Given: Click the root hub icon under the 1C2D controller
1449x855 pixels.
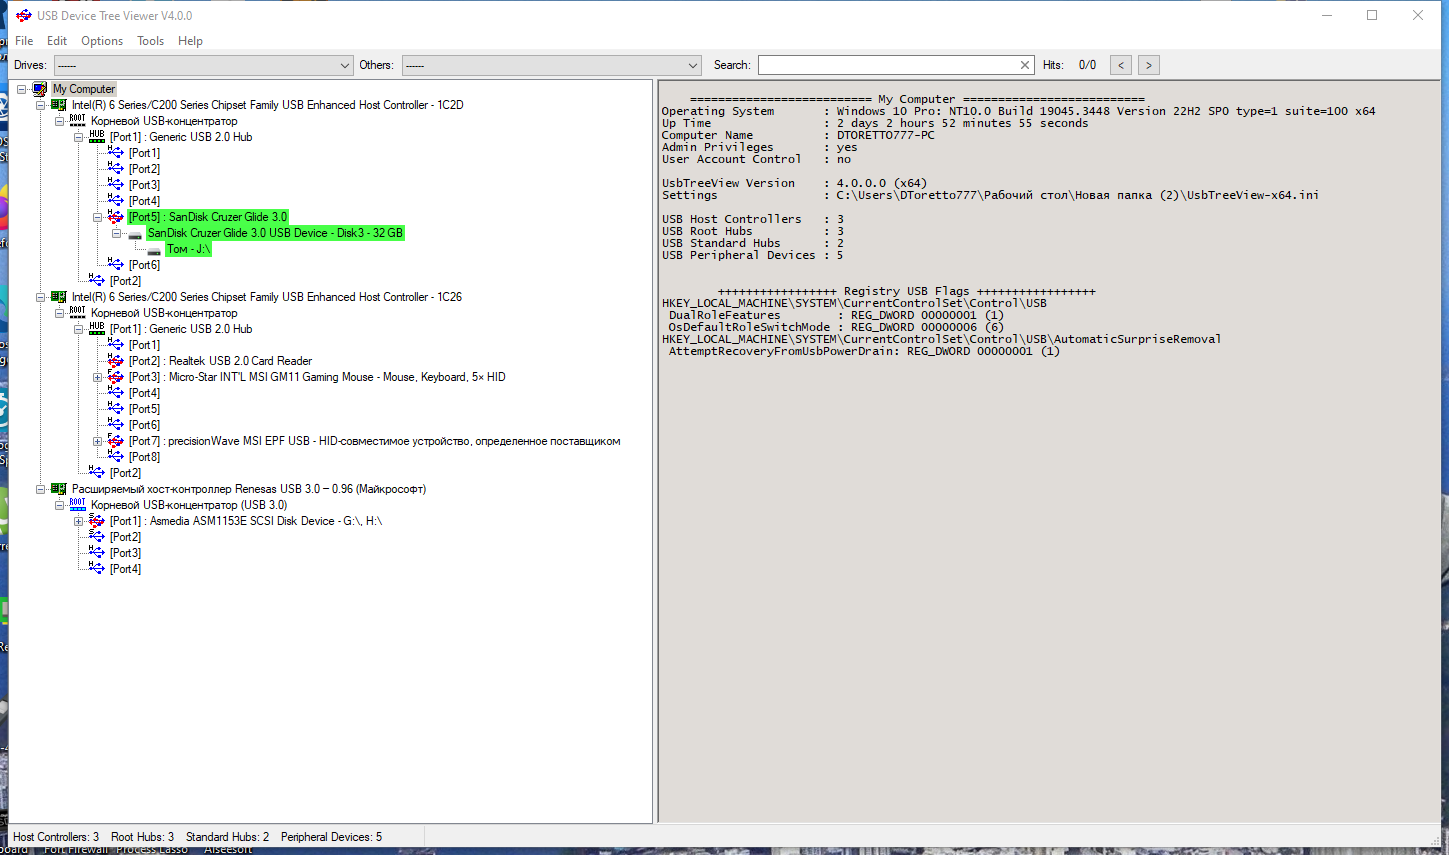Looking at the screenshot, I should pyautogui.click(x=78, y=121).
